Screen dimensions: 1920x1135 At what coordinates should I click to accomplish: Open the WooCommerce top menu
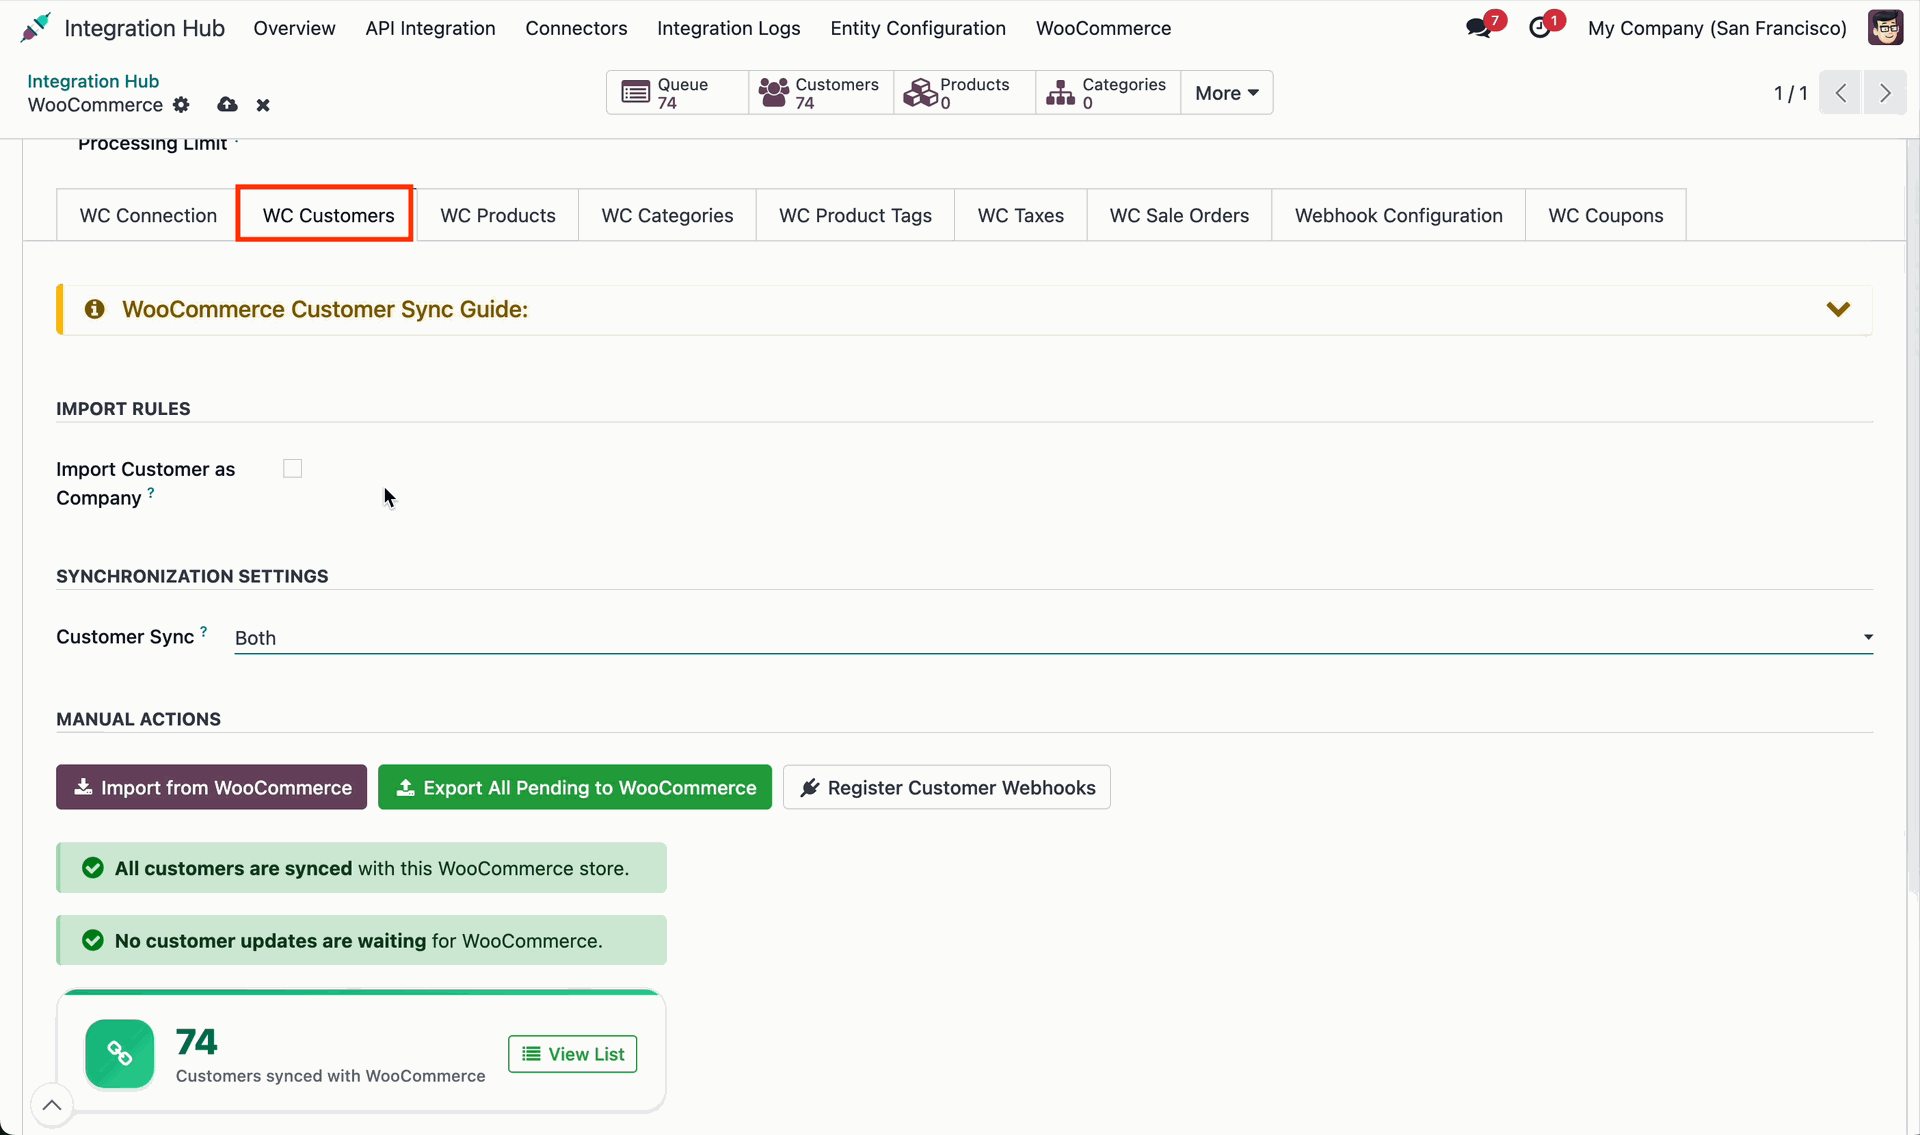pos(1103,28)
